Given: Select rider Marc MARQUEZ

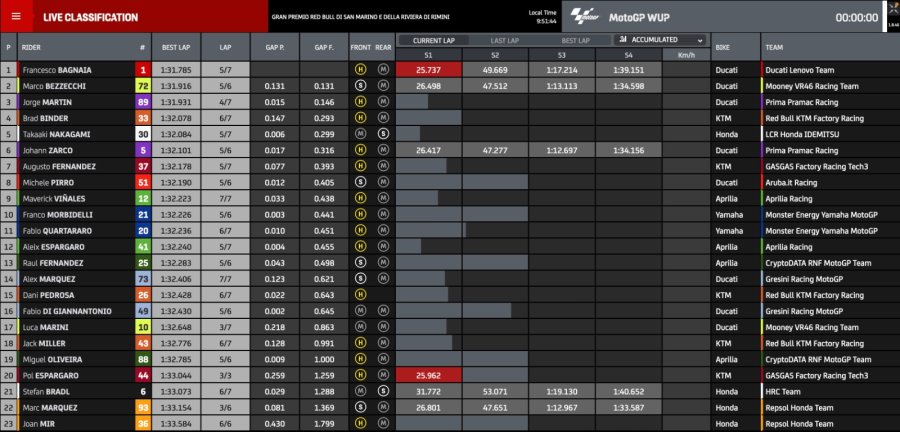Looking at the screenshot, I should point(50,407).
